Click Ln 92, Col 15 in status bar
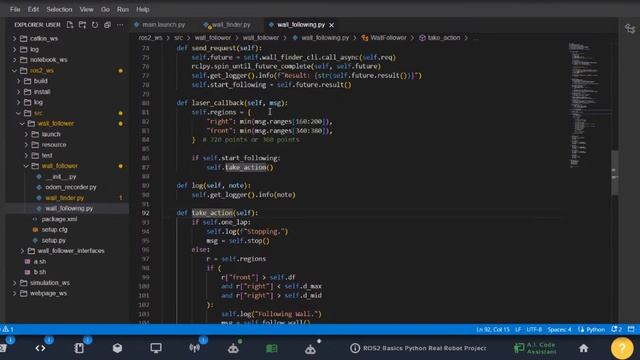The height and width of the screenshot is (360, 640). (493, 329)
